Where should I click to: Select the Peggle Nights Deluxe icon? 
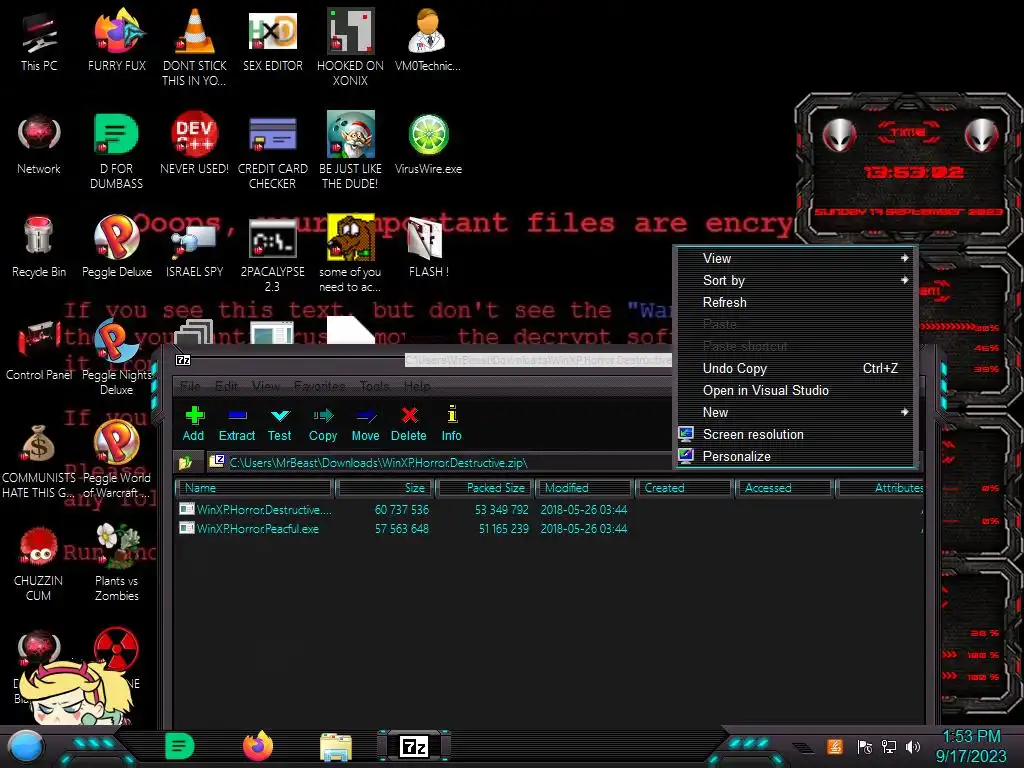tap(117, 358)
